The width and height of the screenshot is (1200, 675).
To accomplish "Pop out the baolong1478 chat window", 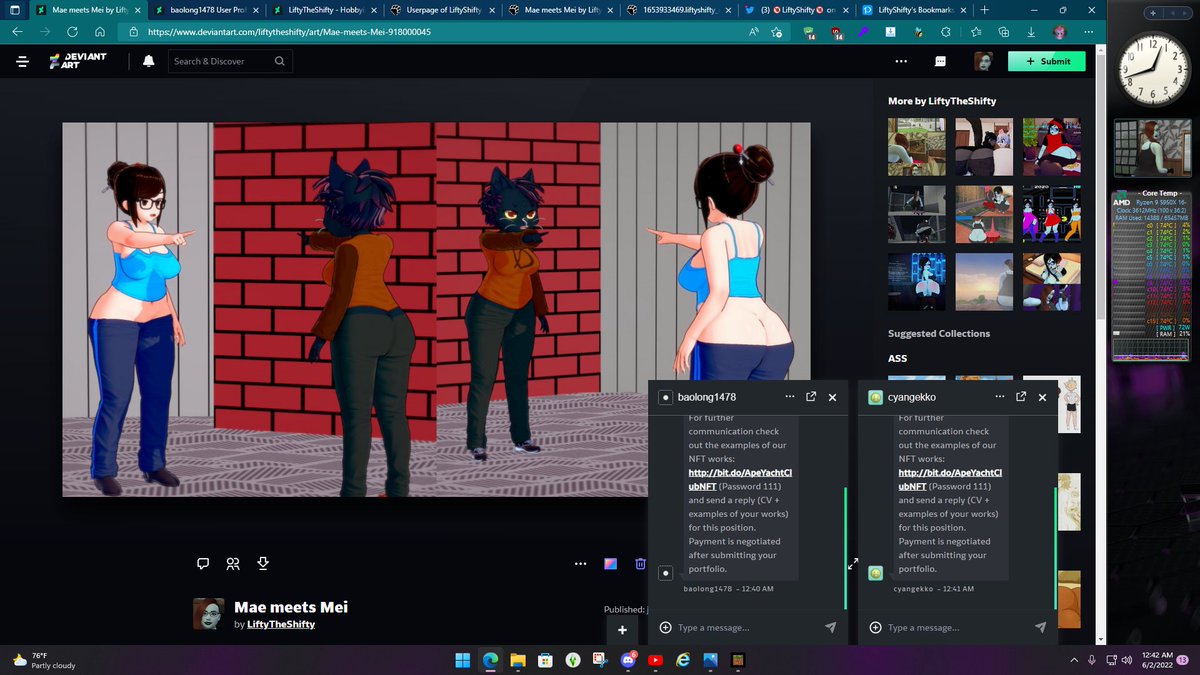I will (x=811, y=397).
